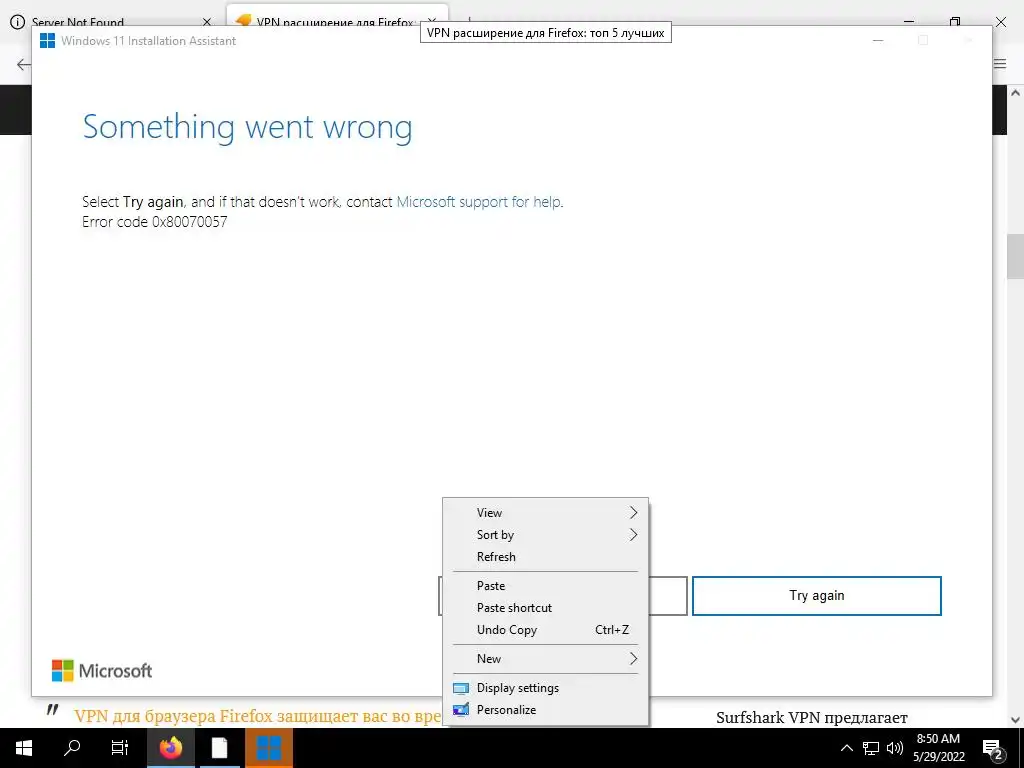Click the Surfshark VPN предлагает text
The image size is (1024, 768).
812,718
